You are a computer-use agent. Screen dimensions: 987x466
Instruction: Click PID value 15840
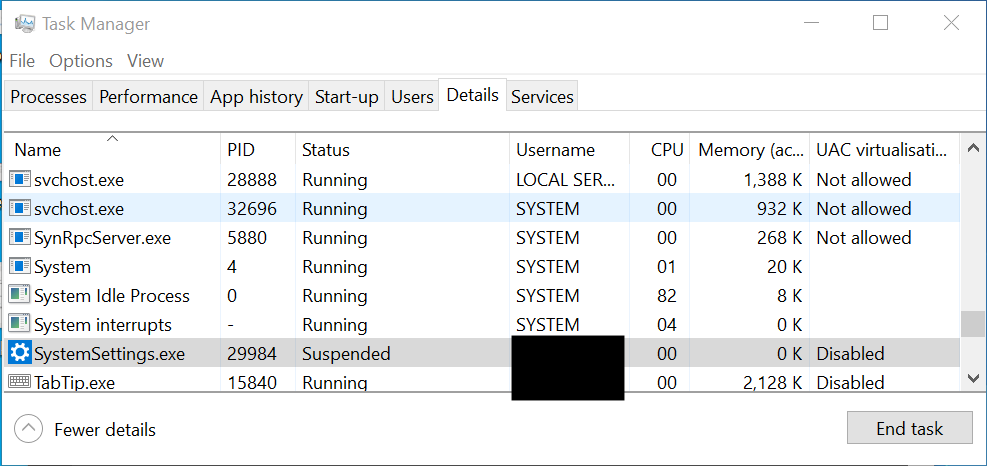pos(252,383)
